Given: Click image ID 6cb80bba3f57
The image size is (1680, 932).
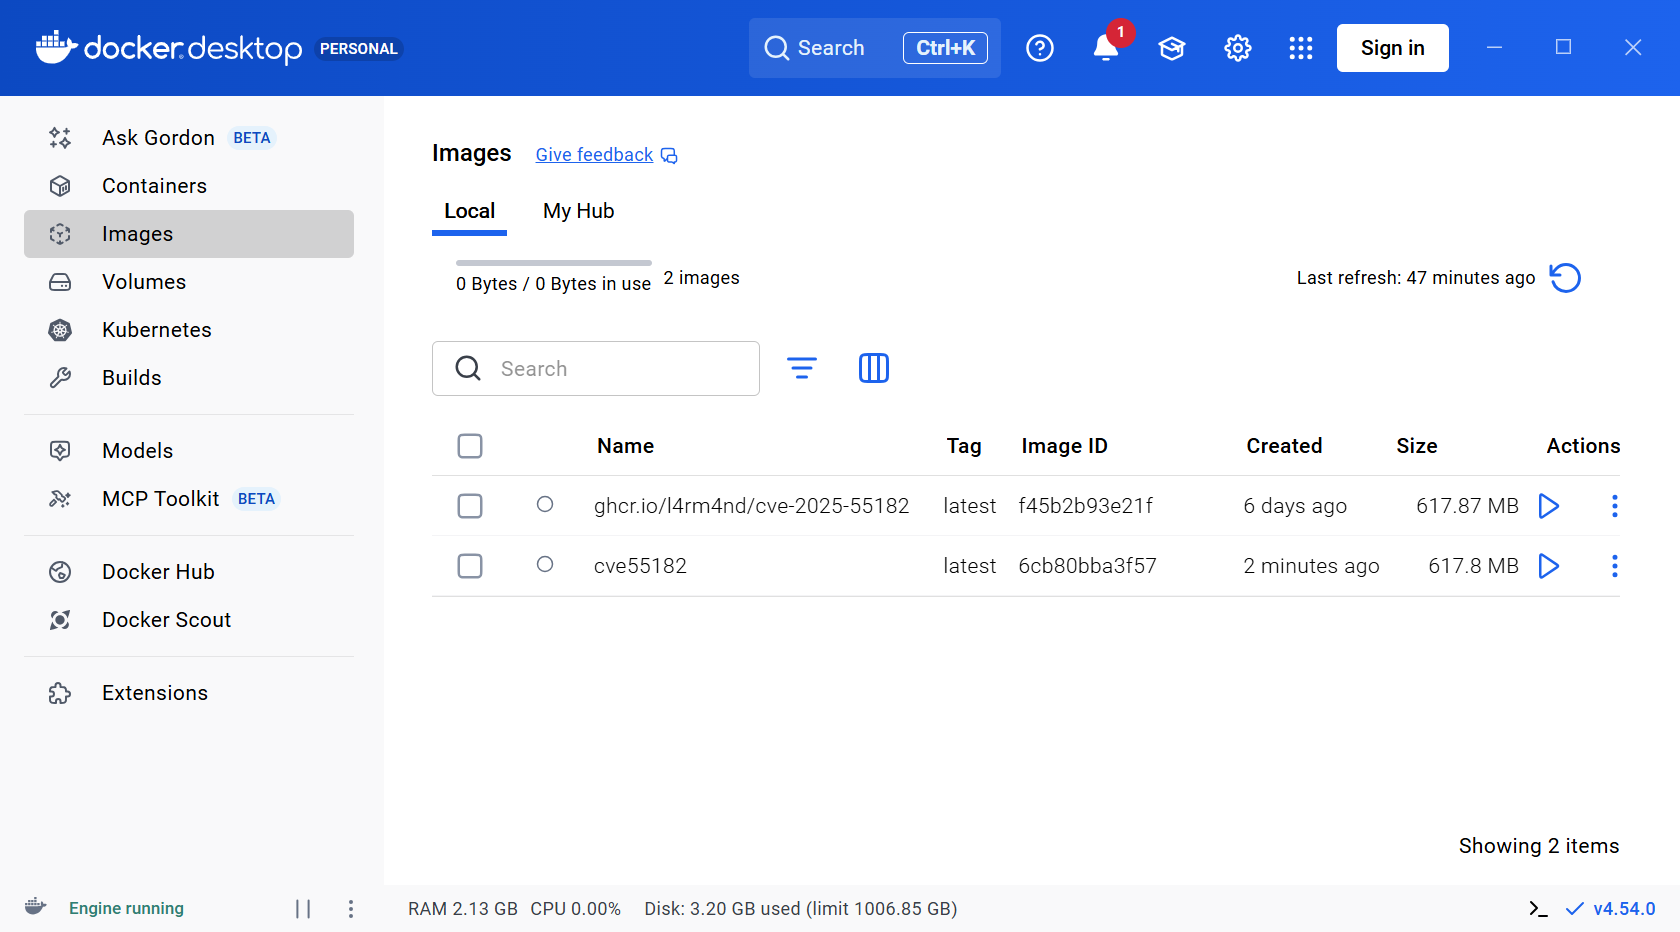Looking at the screenshot, I should tap(1087, 566).
